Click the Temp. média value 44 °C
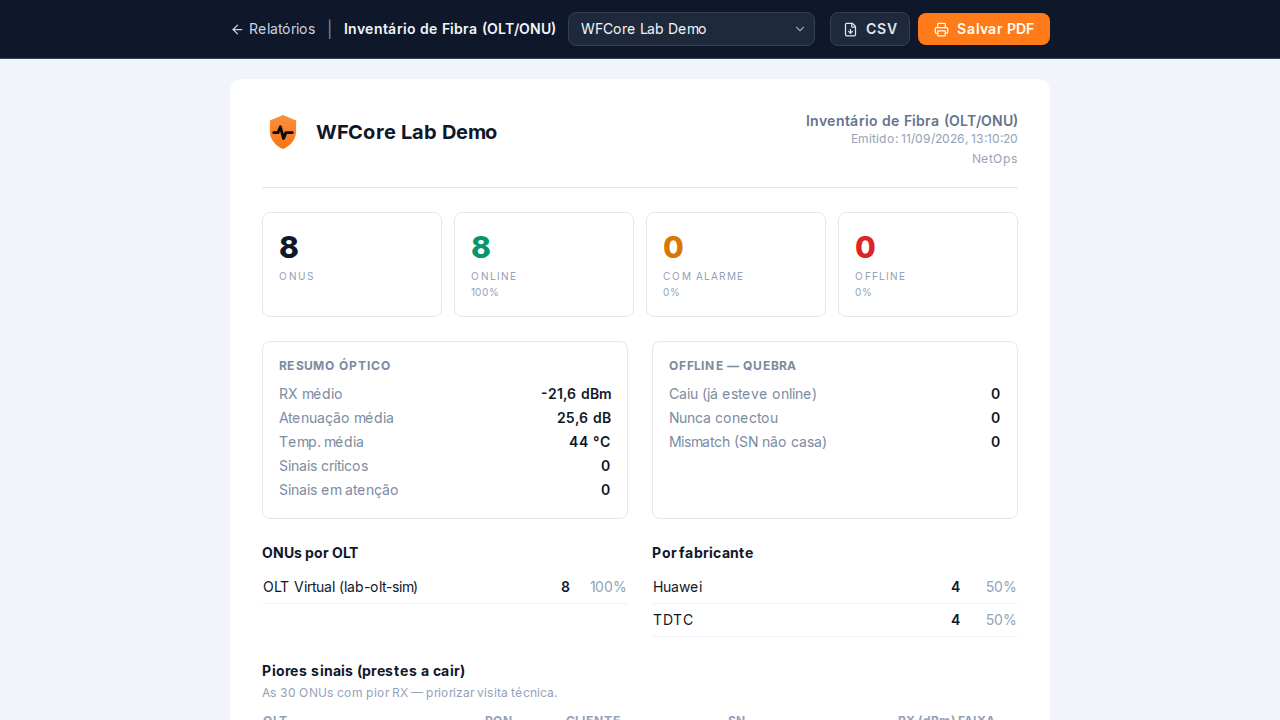1280x720 pixels. coord(590,442)
